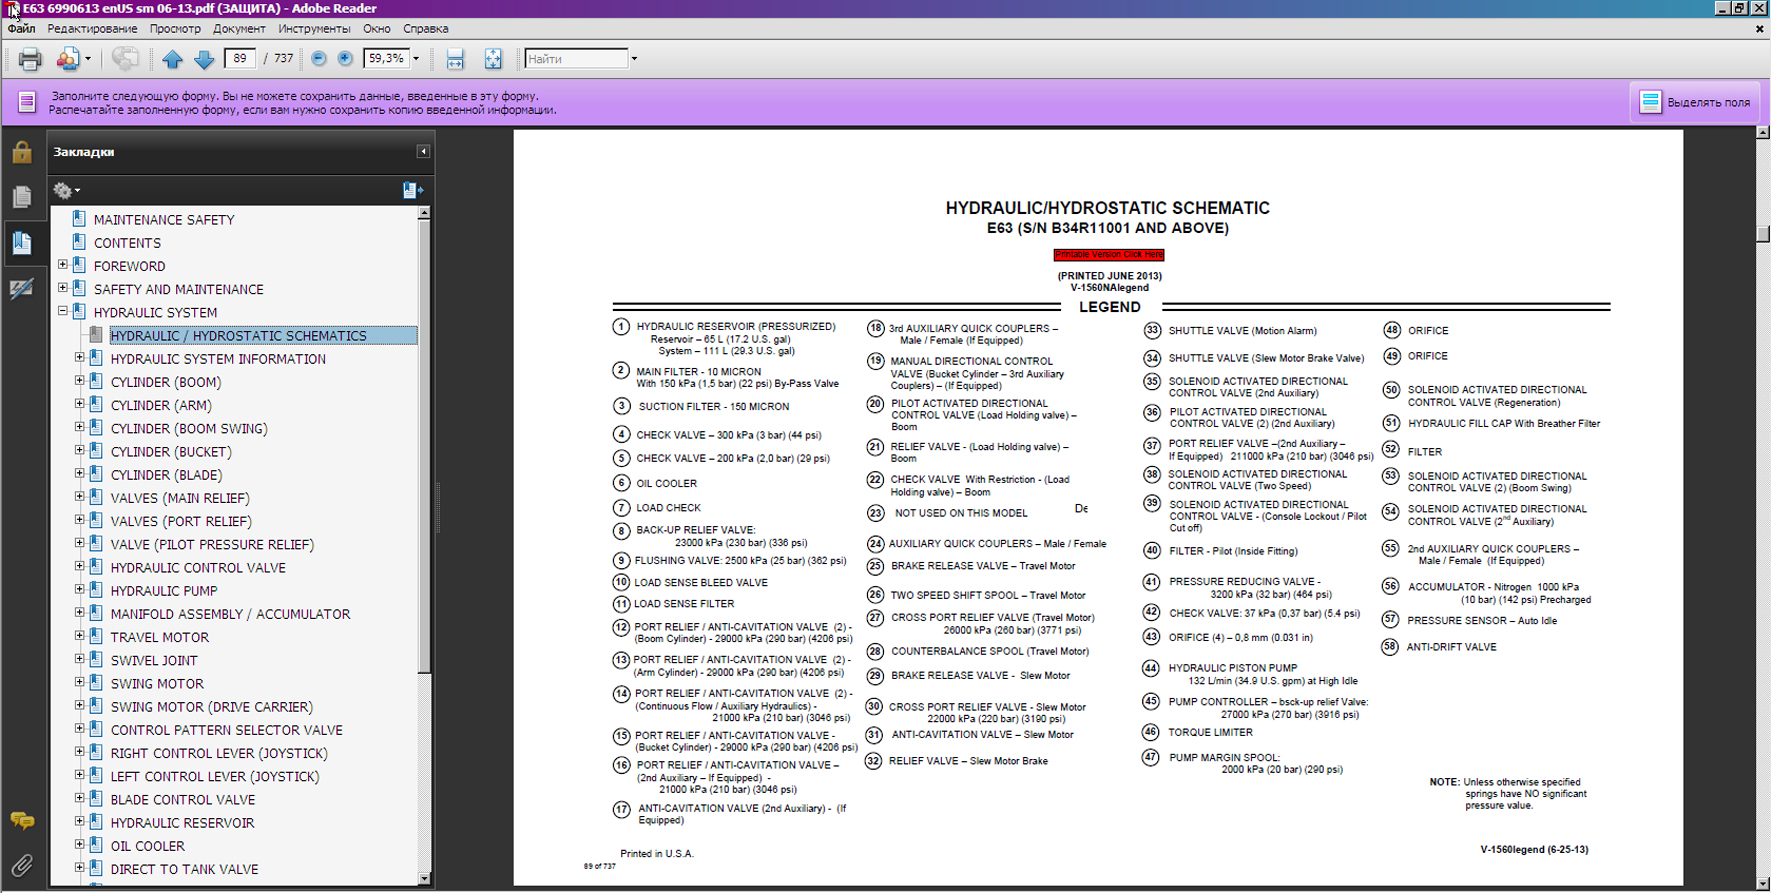
Task: Click the security padlock icon
Action: click(x=22, y=152)
